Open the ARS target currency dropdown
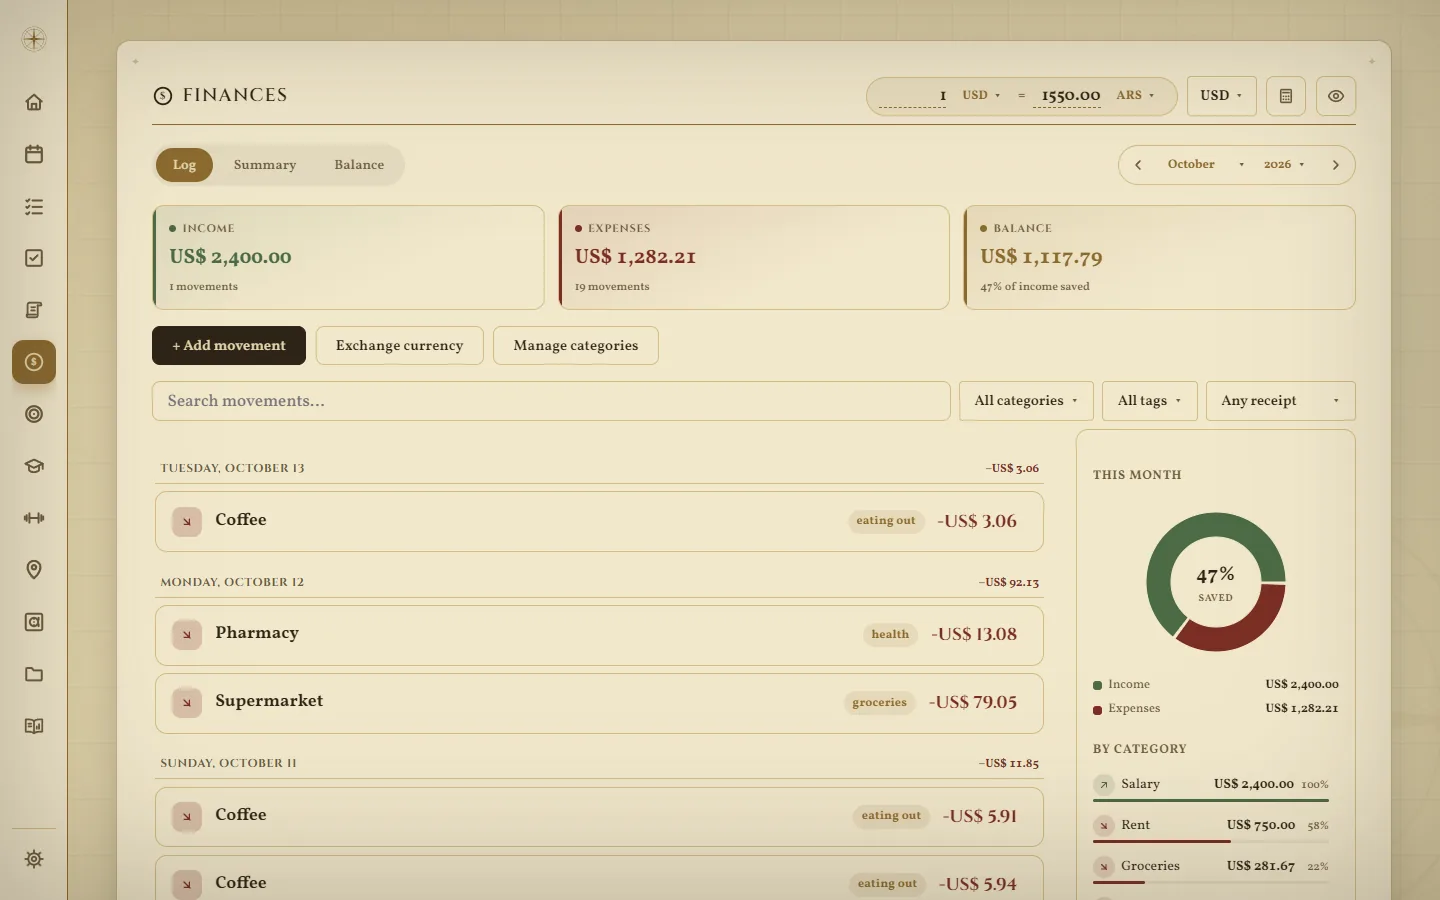 point(1136,95)
